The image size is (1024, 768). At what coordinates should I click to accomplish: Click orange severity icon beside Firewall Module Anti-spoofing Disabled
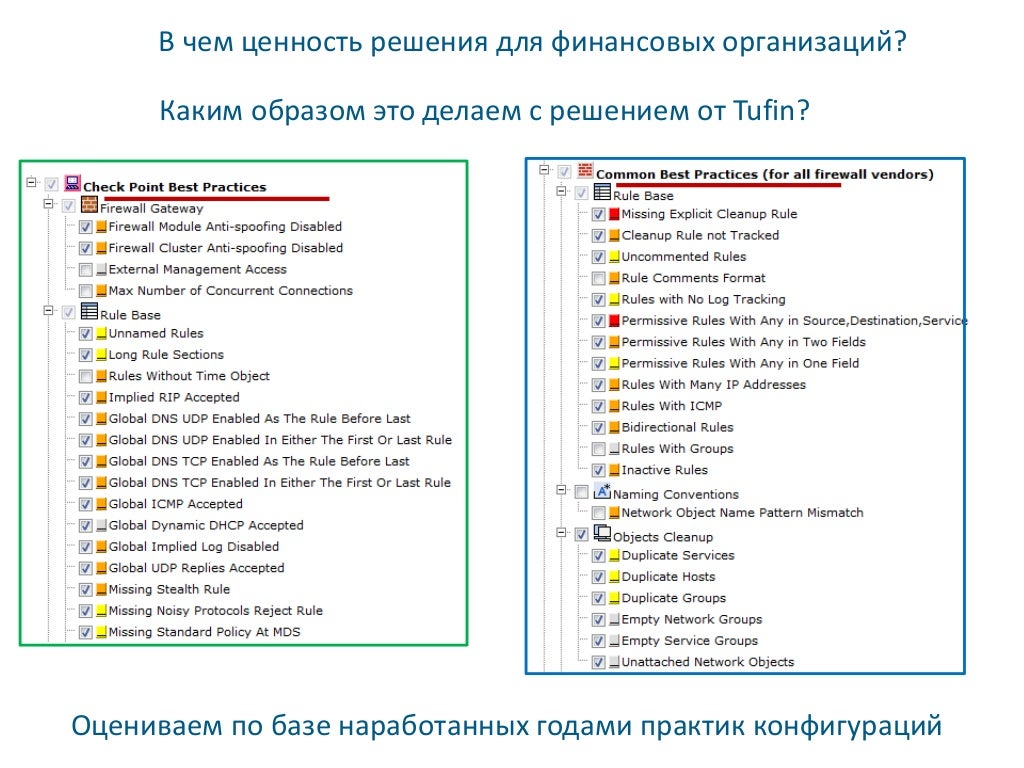101,227
